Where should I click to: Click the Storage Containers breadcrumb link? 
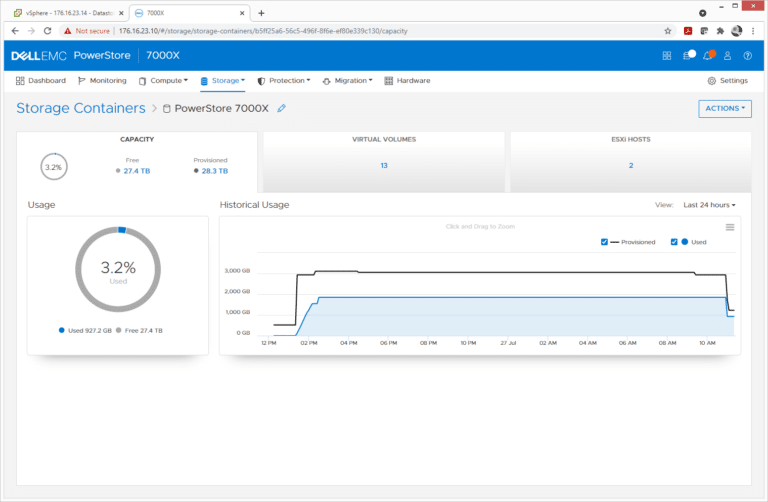81,108
